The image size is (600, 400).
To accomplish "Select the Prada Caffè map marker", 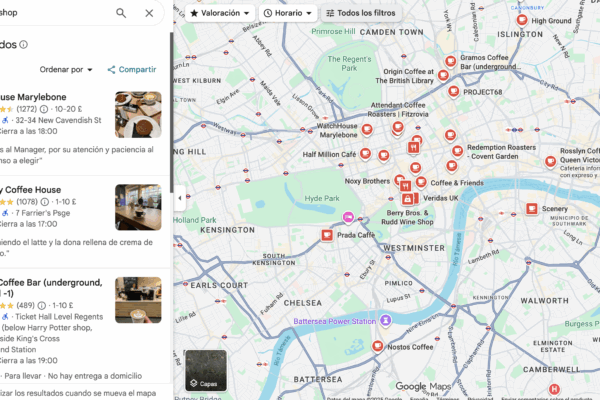I will (x=326, y=235).
